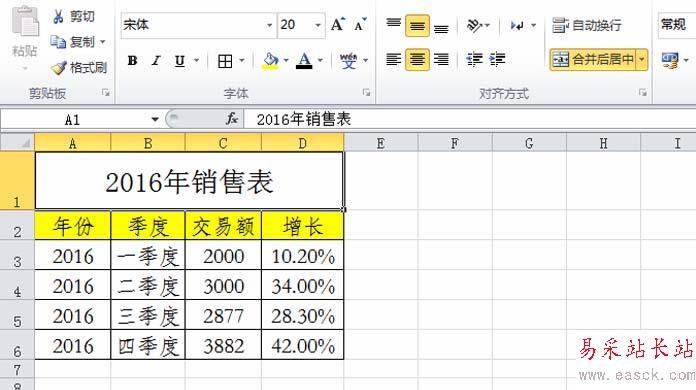Select column G header
This screenshot has height=390, width=696.
[x=529, y=143]
